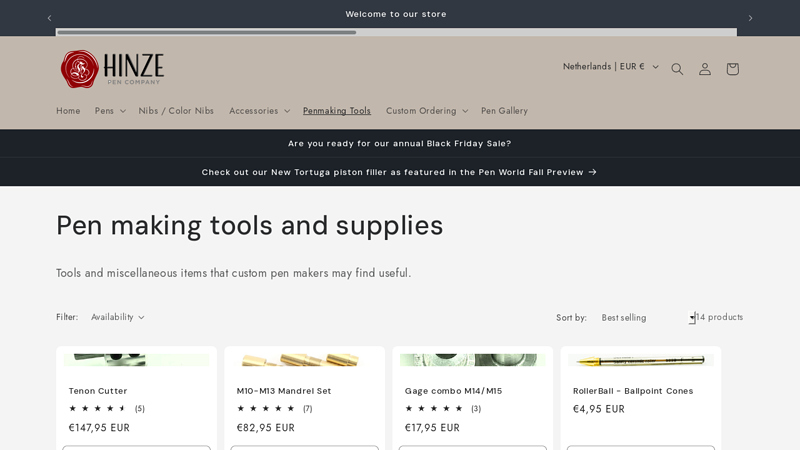The image size is (800, 450).
Task: Click M10-M13 Mandrel Set product image
Action: tap(305, 360)
